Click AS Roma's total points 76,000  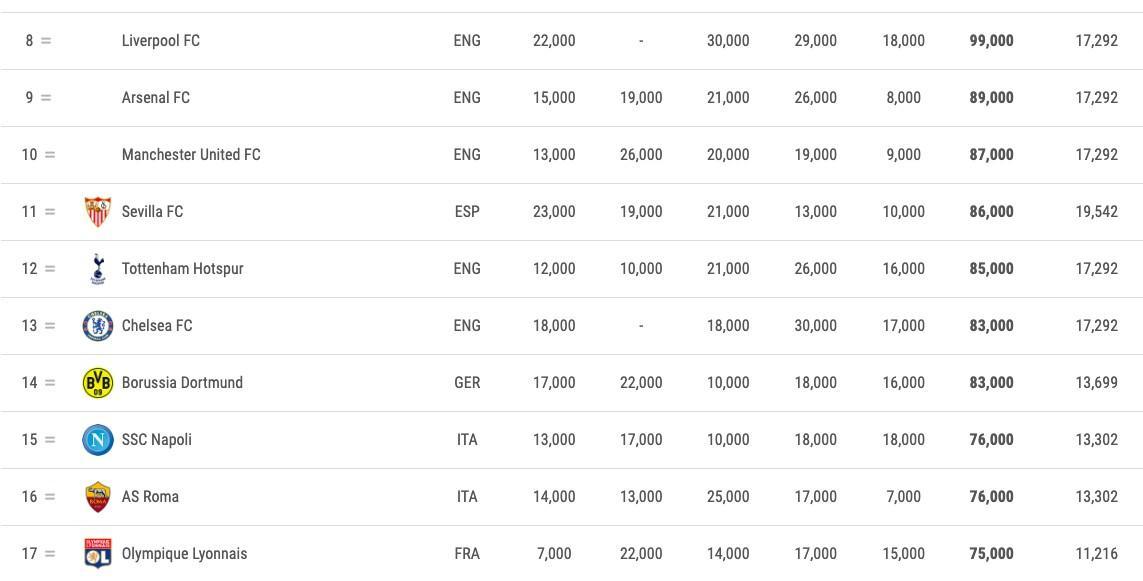991,496
